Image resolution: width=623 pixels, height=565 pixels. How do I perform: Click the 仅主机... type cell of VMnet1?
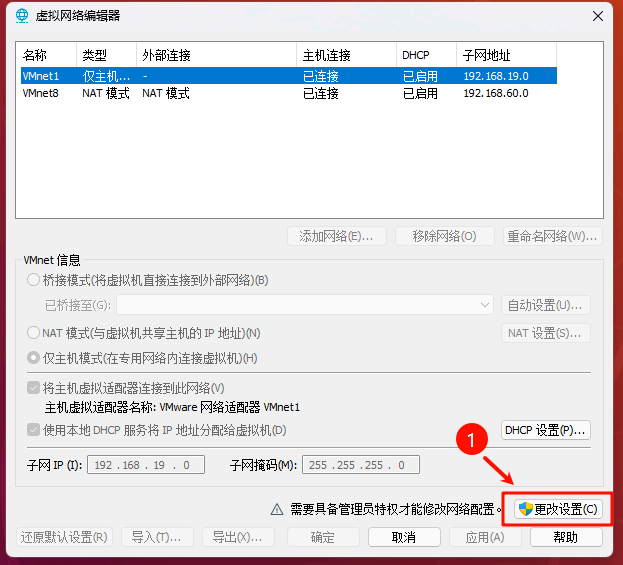point(106,75)
